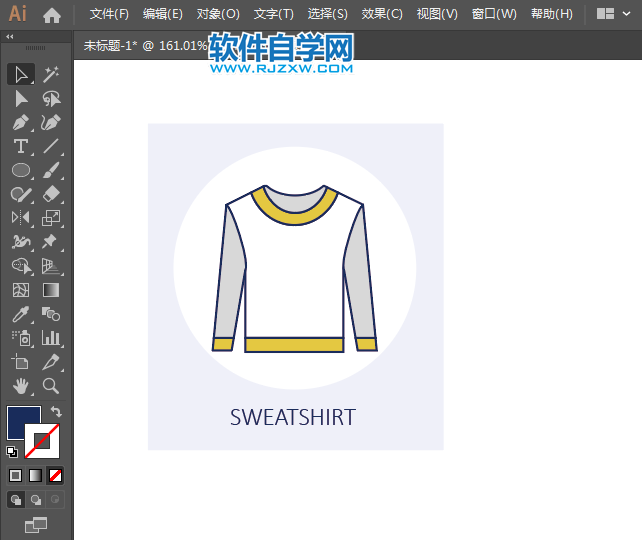642x540 pixels.
Task: Click the Home icon
Action: pos(52,15)
